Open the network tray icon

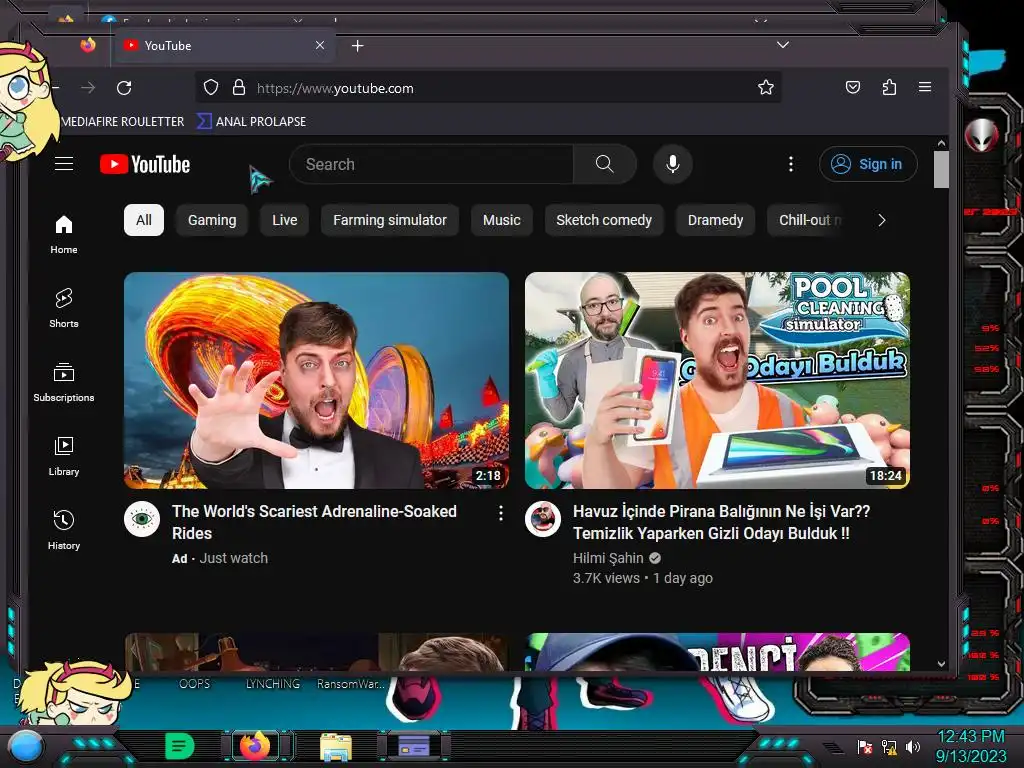coord(889,746)
